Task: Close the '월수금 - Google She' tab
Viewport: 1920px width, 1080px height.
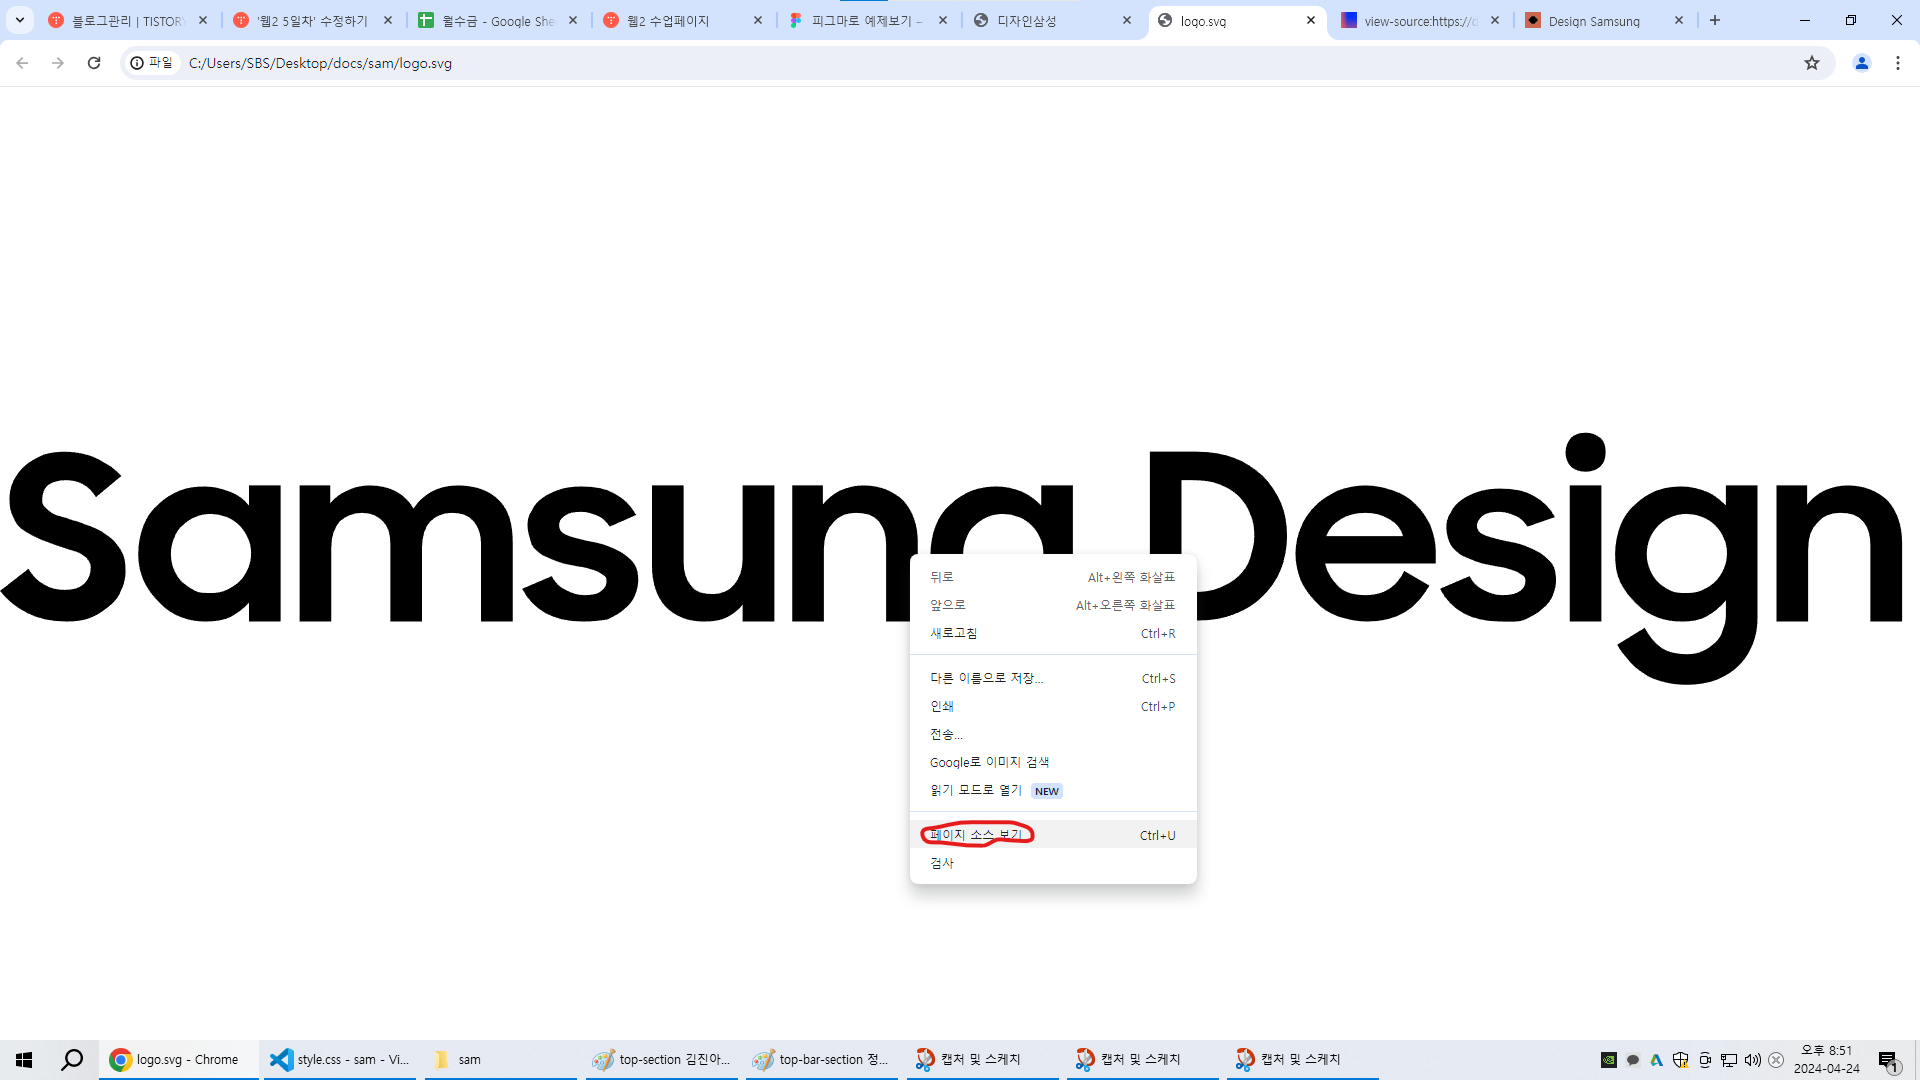Action: [x=573, y=20]
